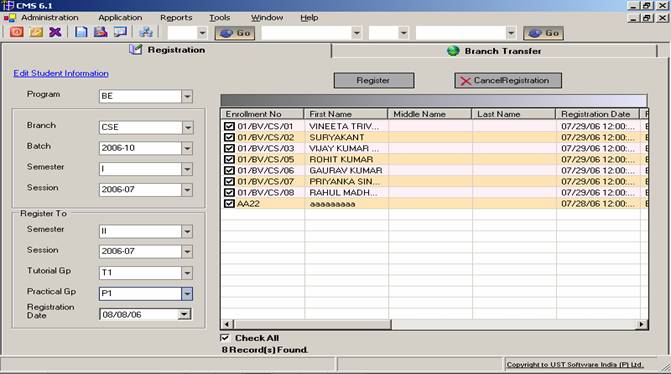Select the aaaaaaaaa name cell
671x374 pixels.
click(346, 204)
